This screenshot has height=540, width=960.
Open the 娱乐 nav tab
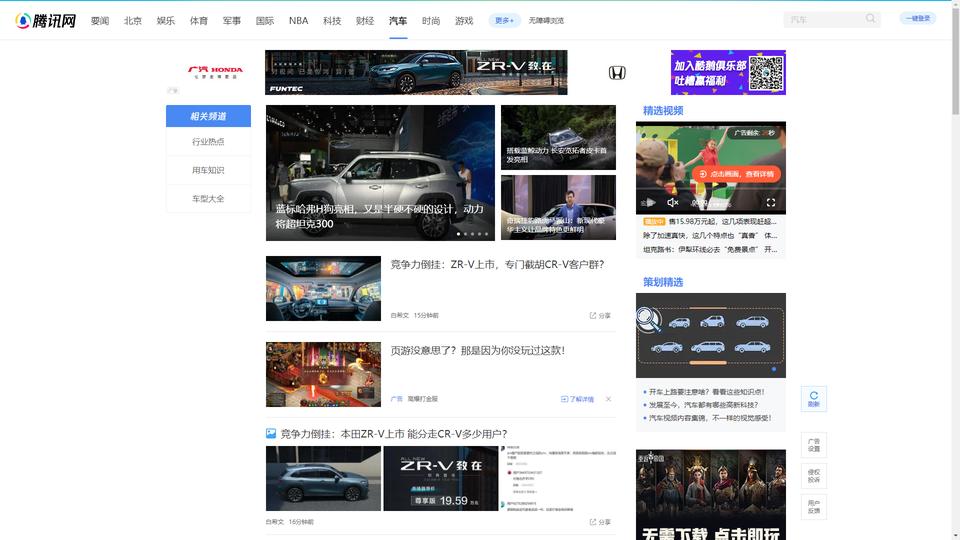click(166, 20)
